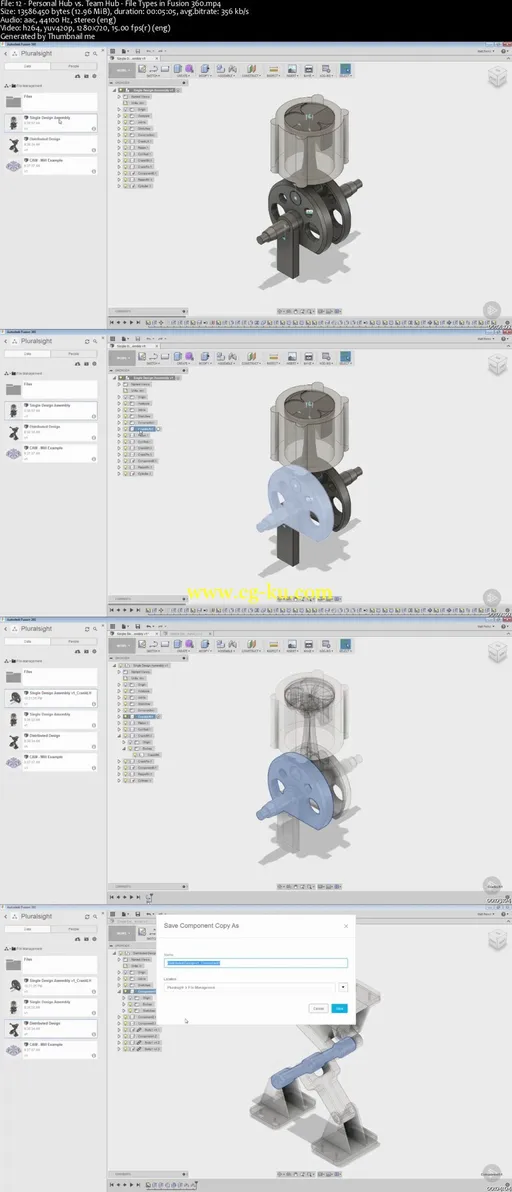
Task: Open the Files folder in the first frame
Action: [50, 102]
